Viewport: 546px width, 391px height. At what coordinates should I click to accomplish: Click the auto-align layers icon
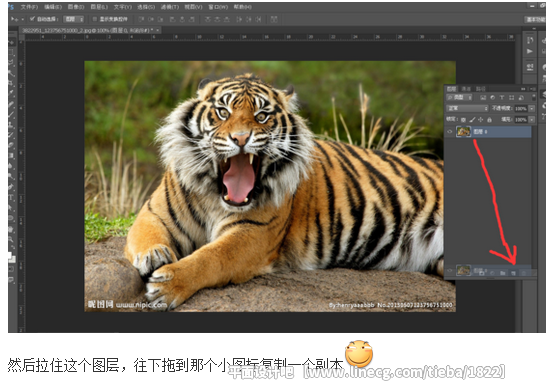pos(274,19)
